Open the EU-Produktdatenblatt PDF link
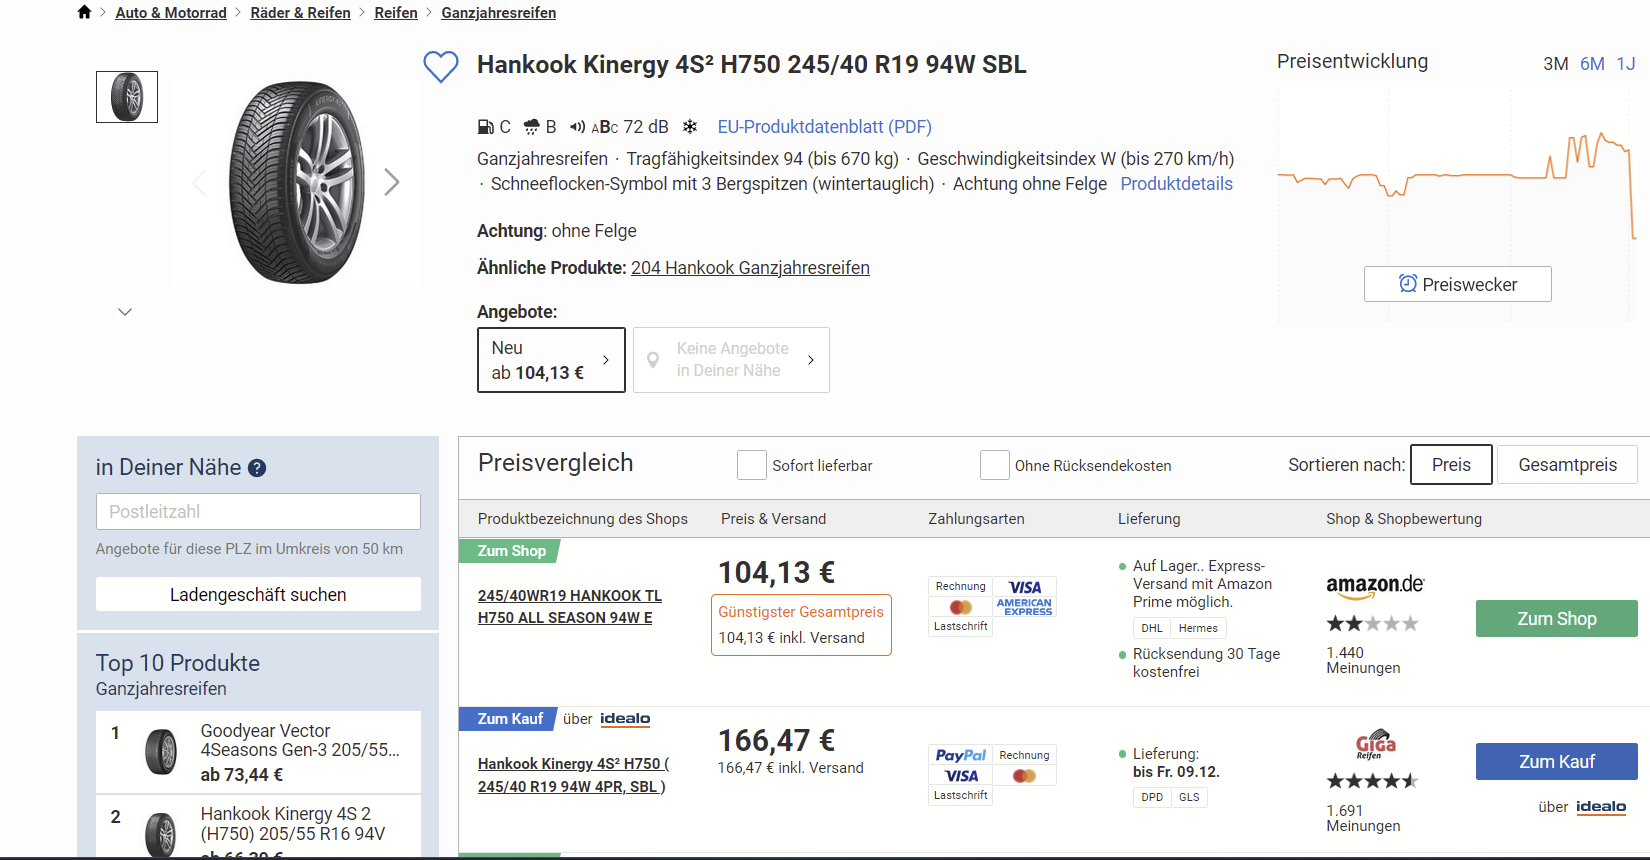 (x=824, y=127)
